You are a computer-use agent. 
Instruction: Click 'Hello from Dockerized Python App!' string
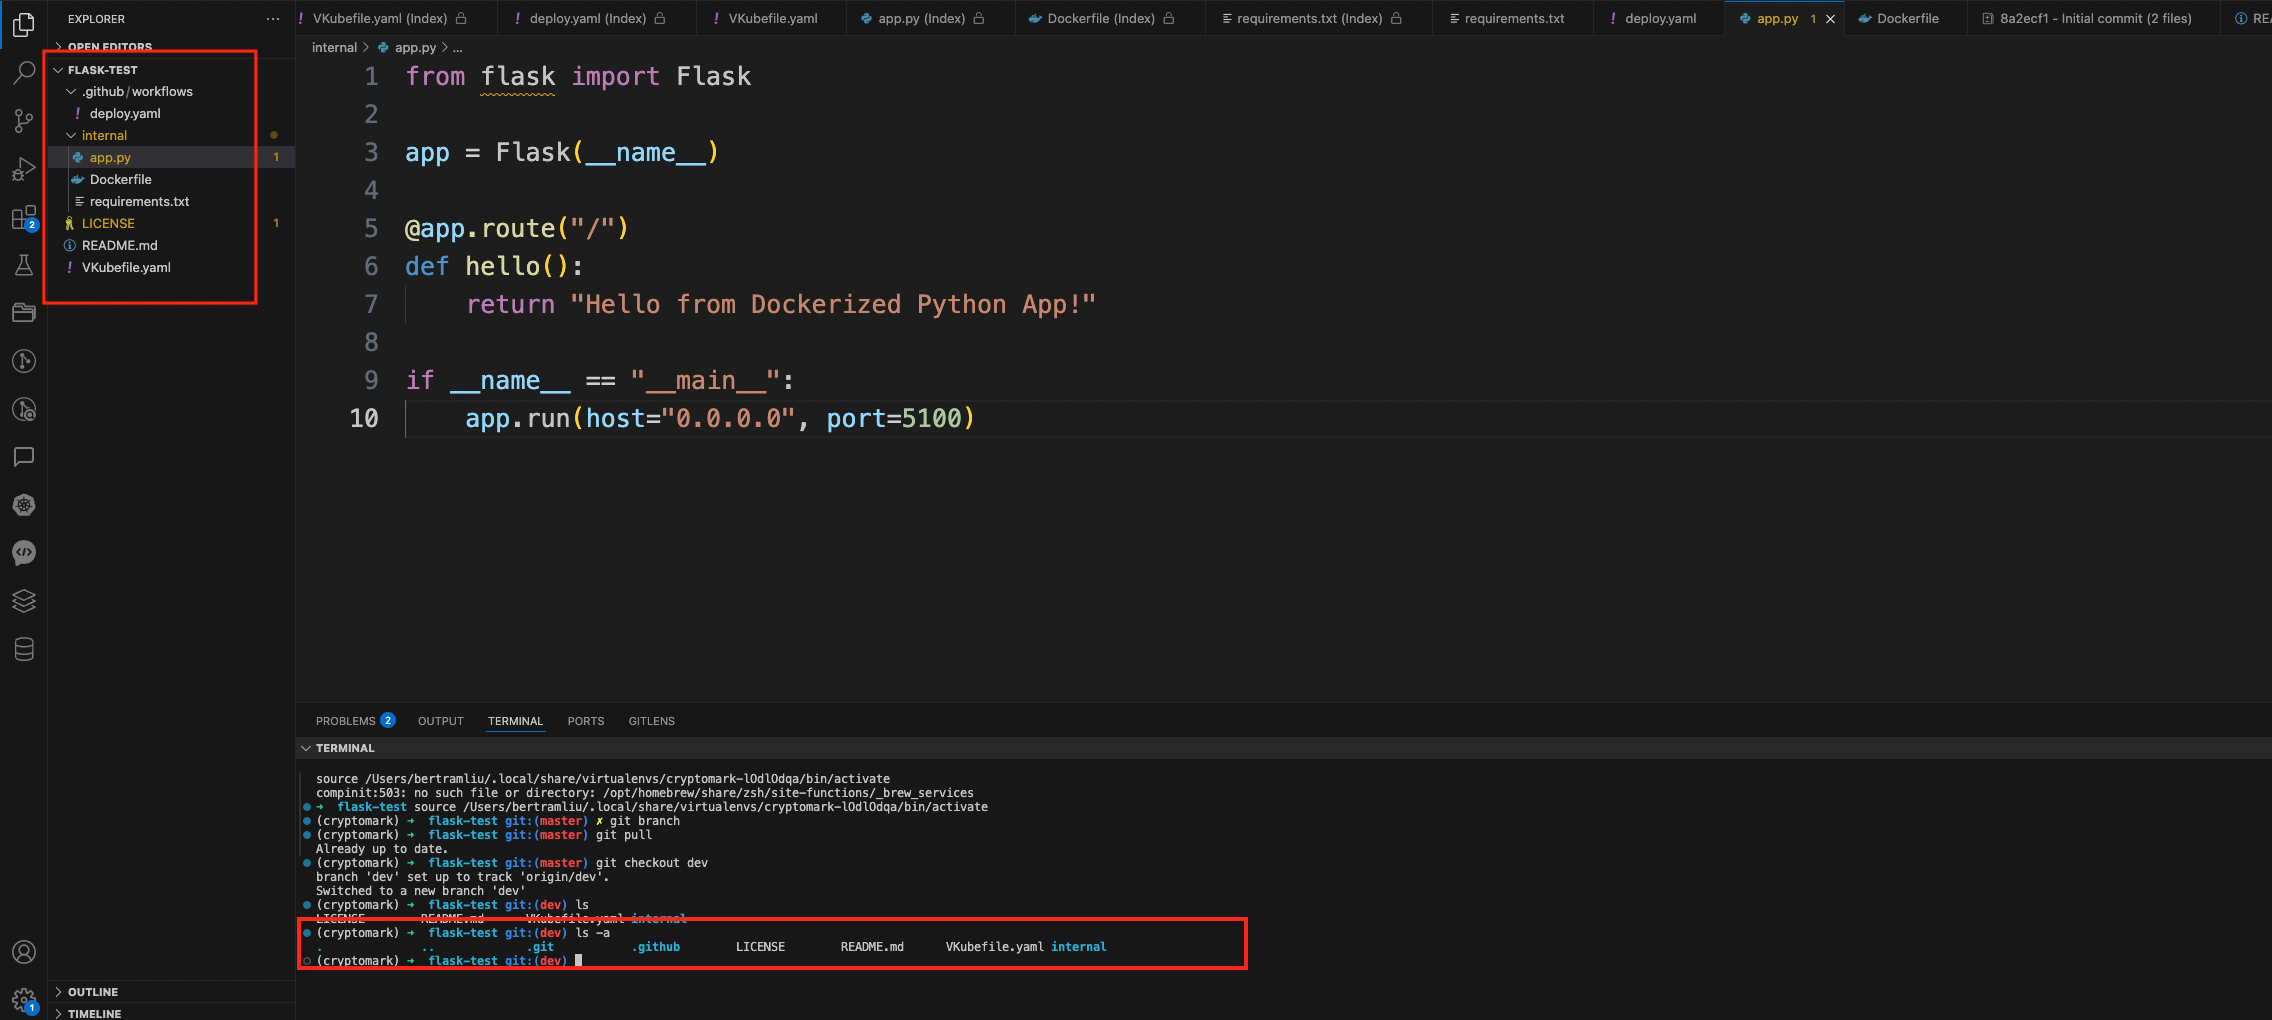click(833, 304)
